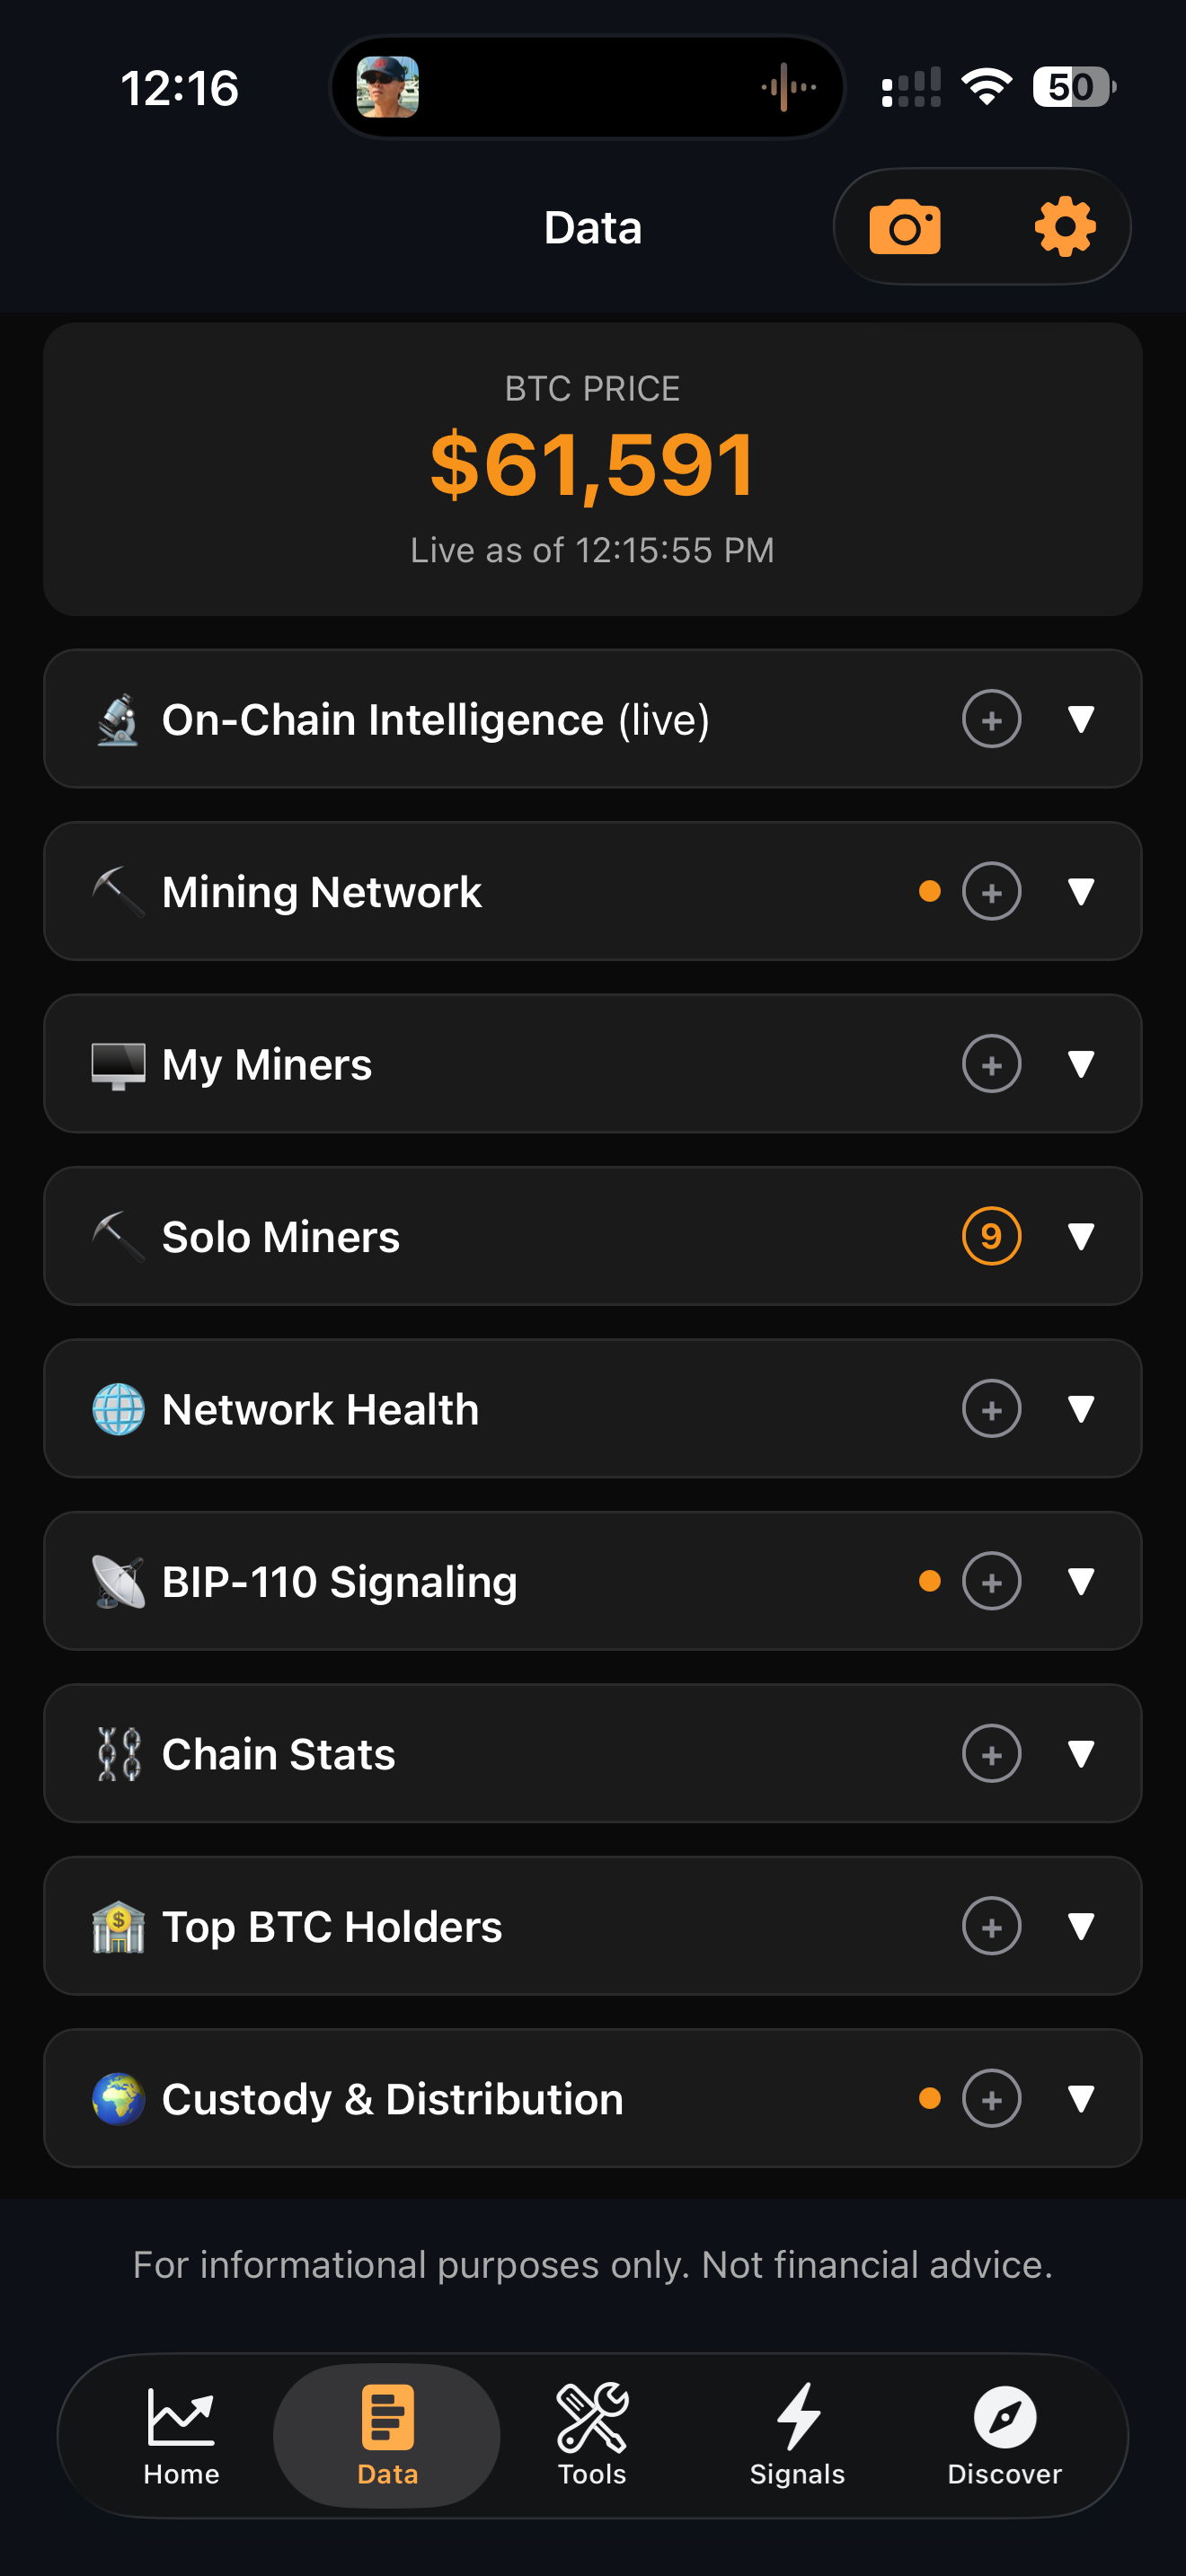Expand Custody & Distribution dropdown arrow
Image resolution: width=1186 pixels, height=2576 pixels.
(x=1080, y=2097)
